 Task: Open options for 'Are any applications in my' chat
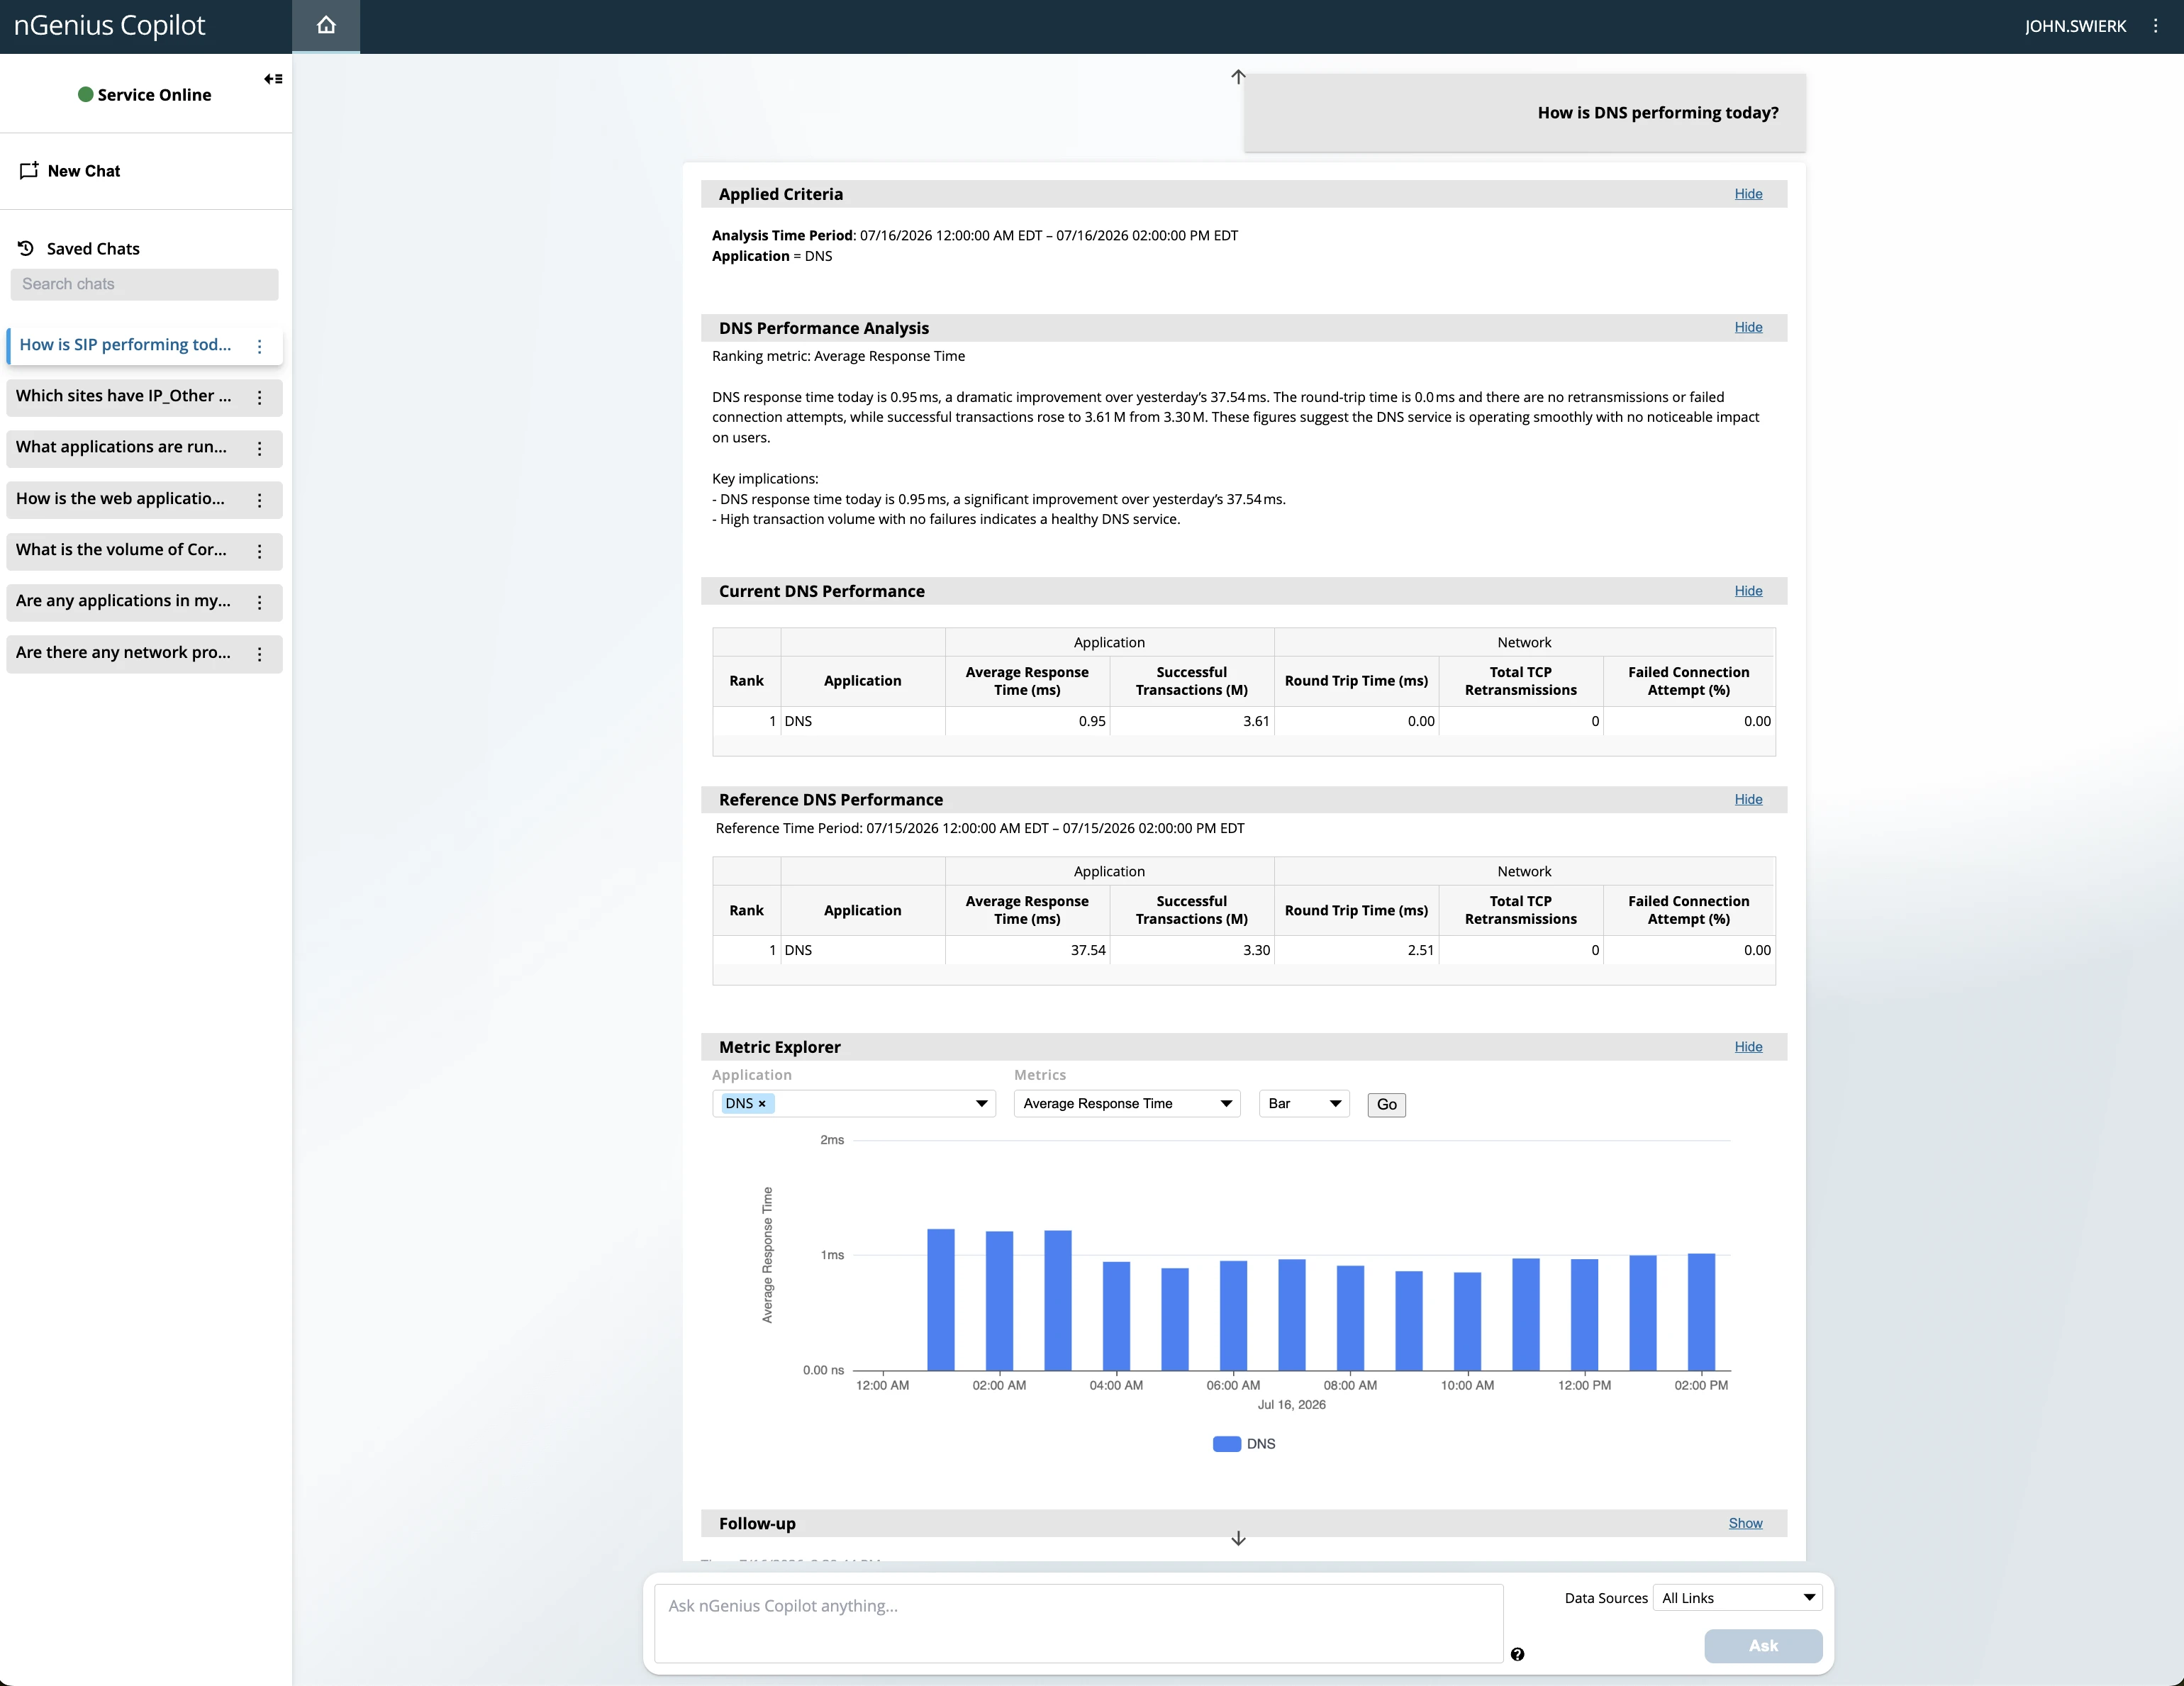pos(260,602)
